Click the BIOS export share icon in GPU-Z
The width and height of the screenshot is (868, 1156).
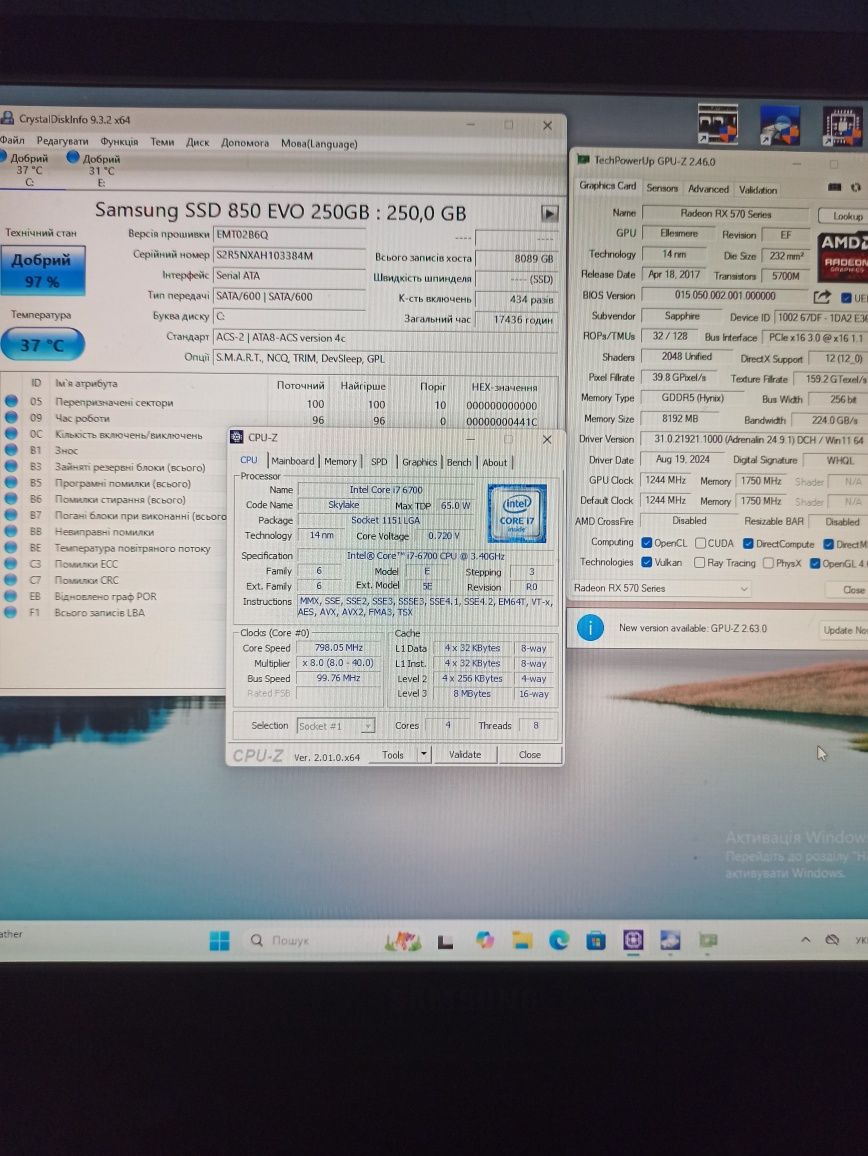(821, 296)
